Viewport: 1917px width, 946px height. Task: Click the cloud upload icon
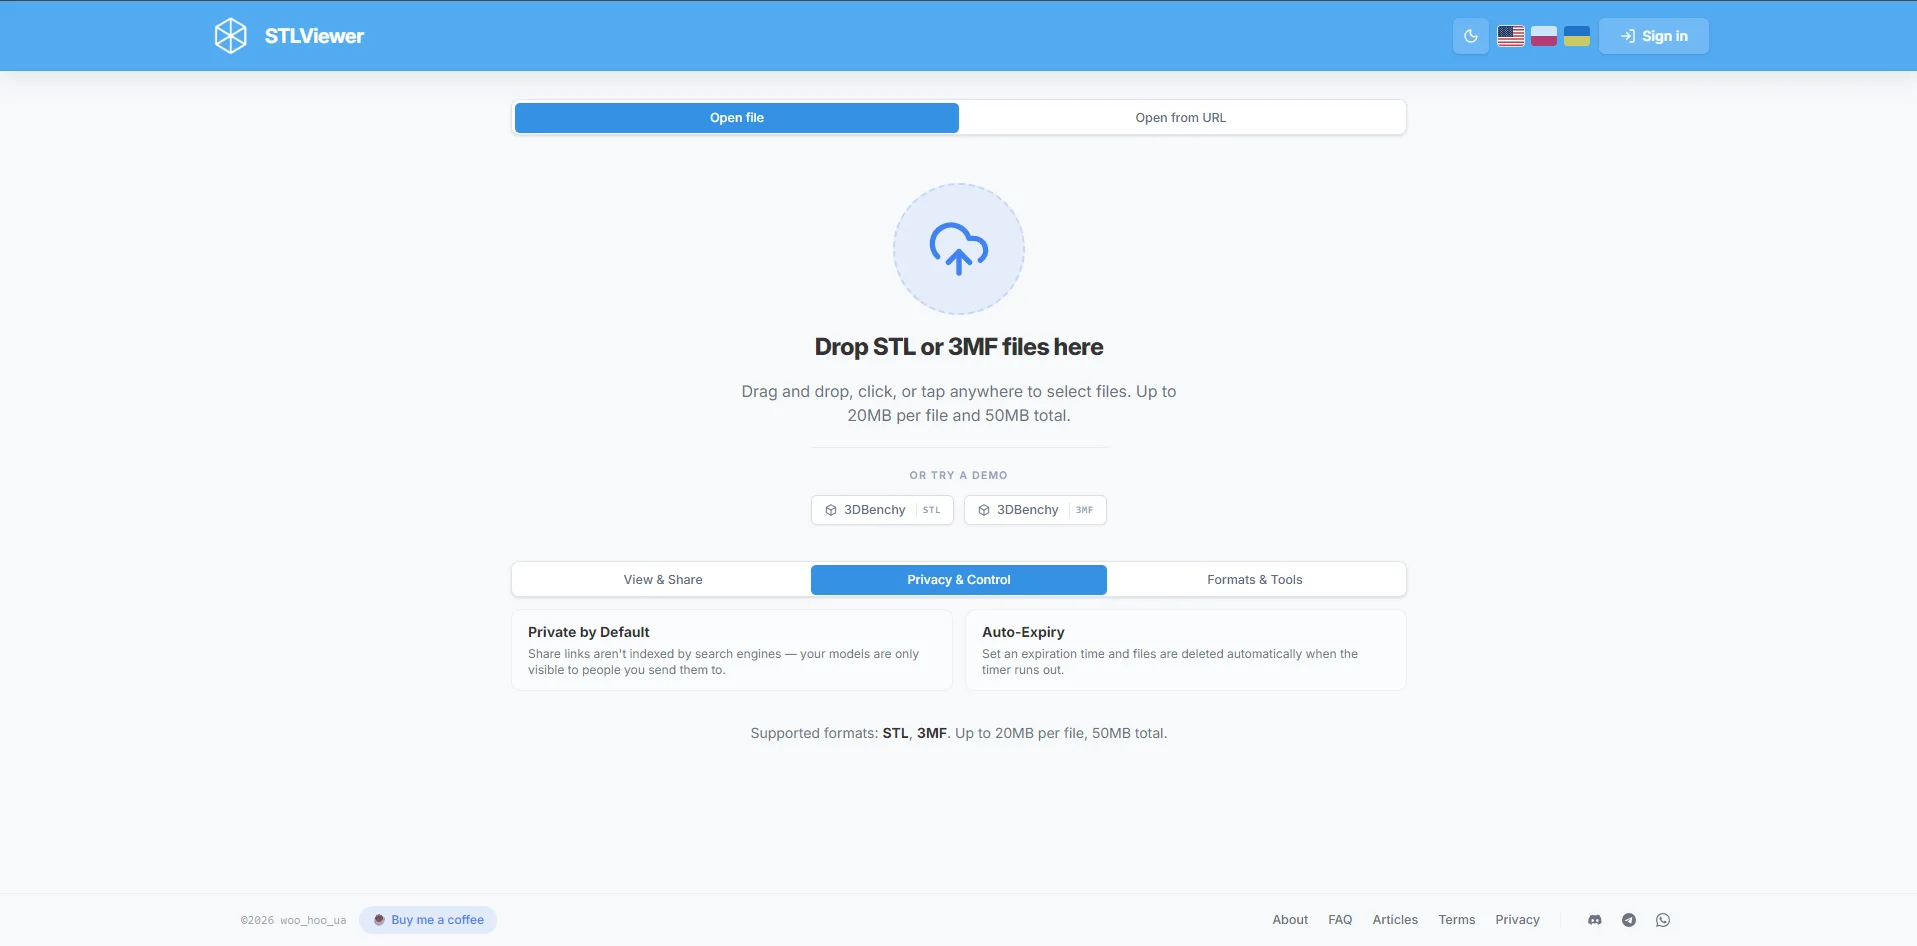pos(959,249)
